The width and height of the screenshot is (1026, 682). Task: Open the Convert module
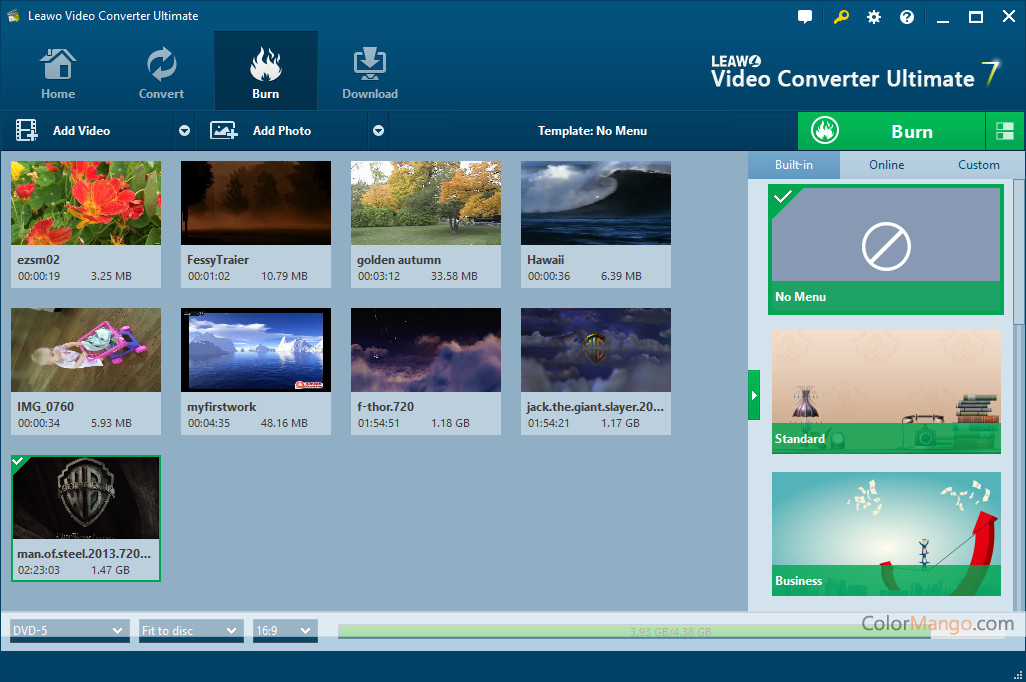pos(161,73)
